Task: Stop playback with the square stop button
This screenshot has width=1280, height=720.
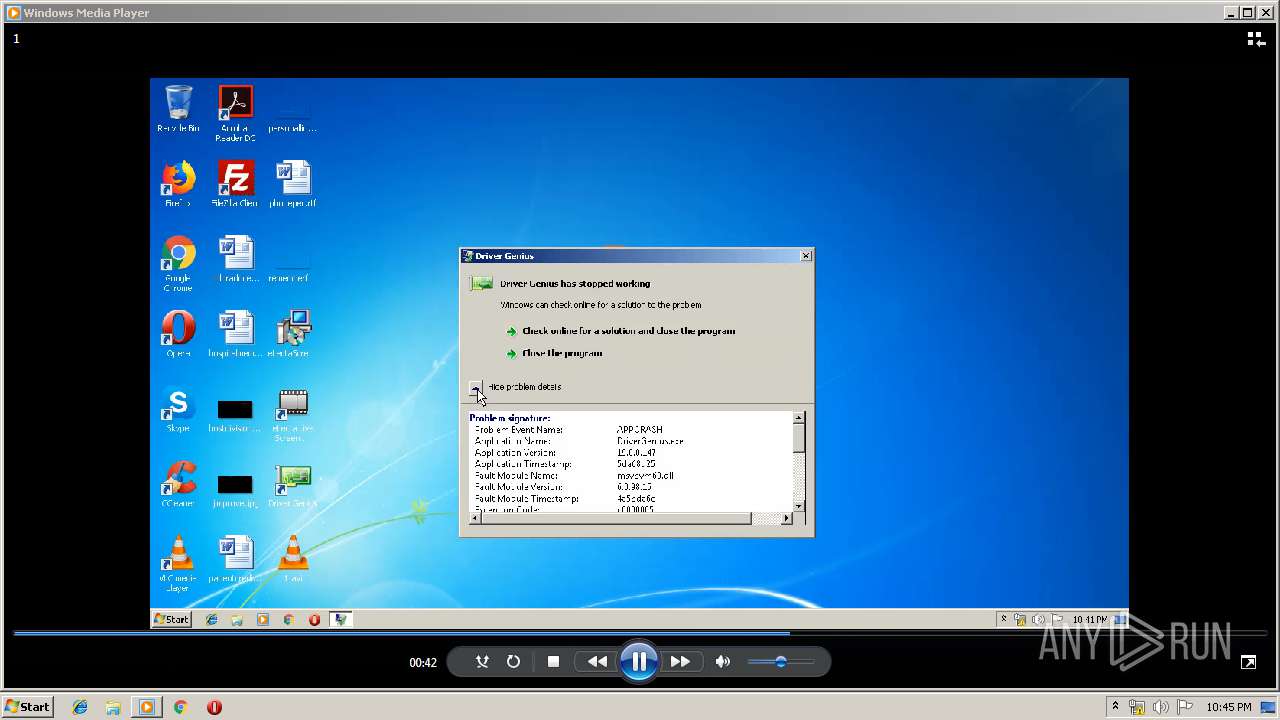Action: tap(553, 662)
